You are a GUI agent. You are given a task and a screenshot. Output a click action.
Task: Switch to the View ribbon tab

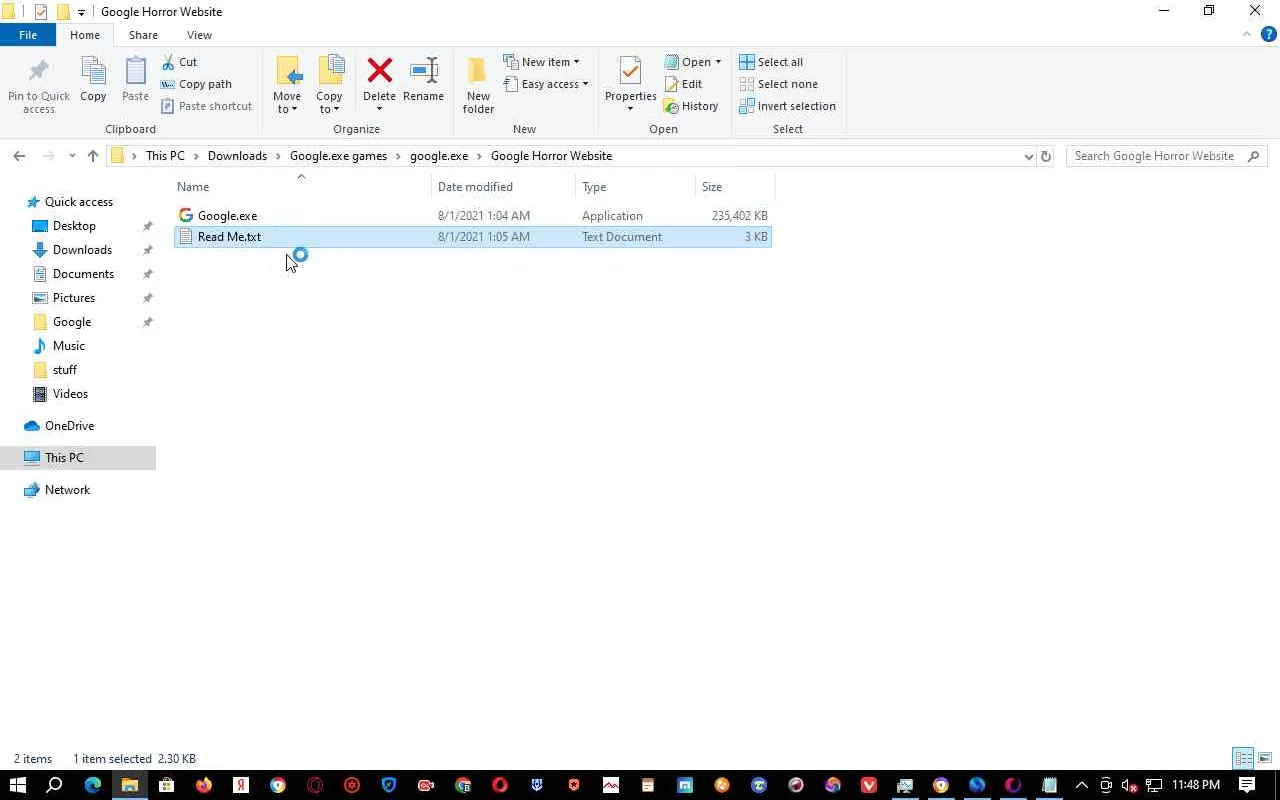pos(199,35)
